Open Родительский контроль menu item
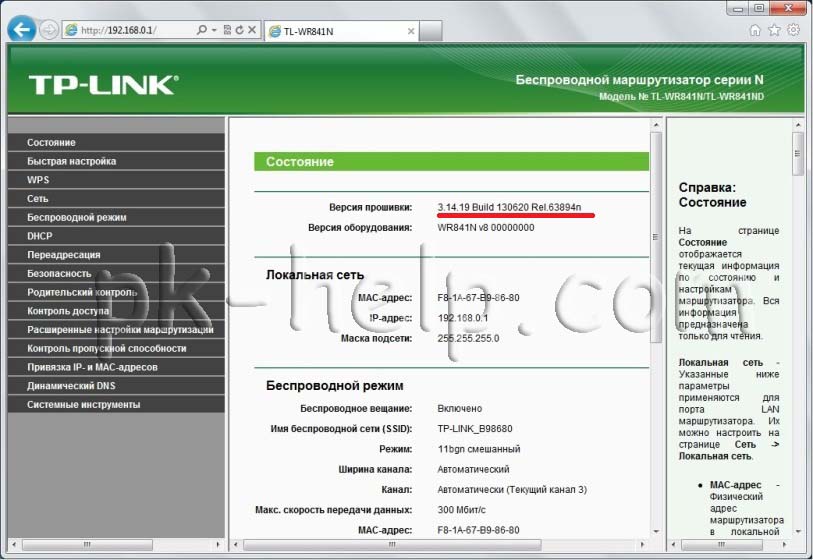The image size is (813, 560). coord(117,292)
